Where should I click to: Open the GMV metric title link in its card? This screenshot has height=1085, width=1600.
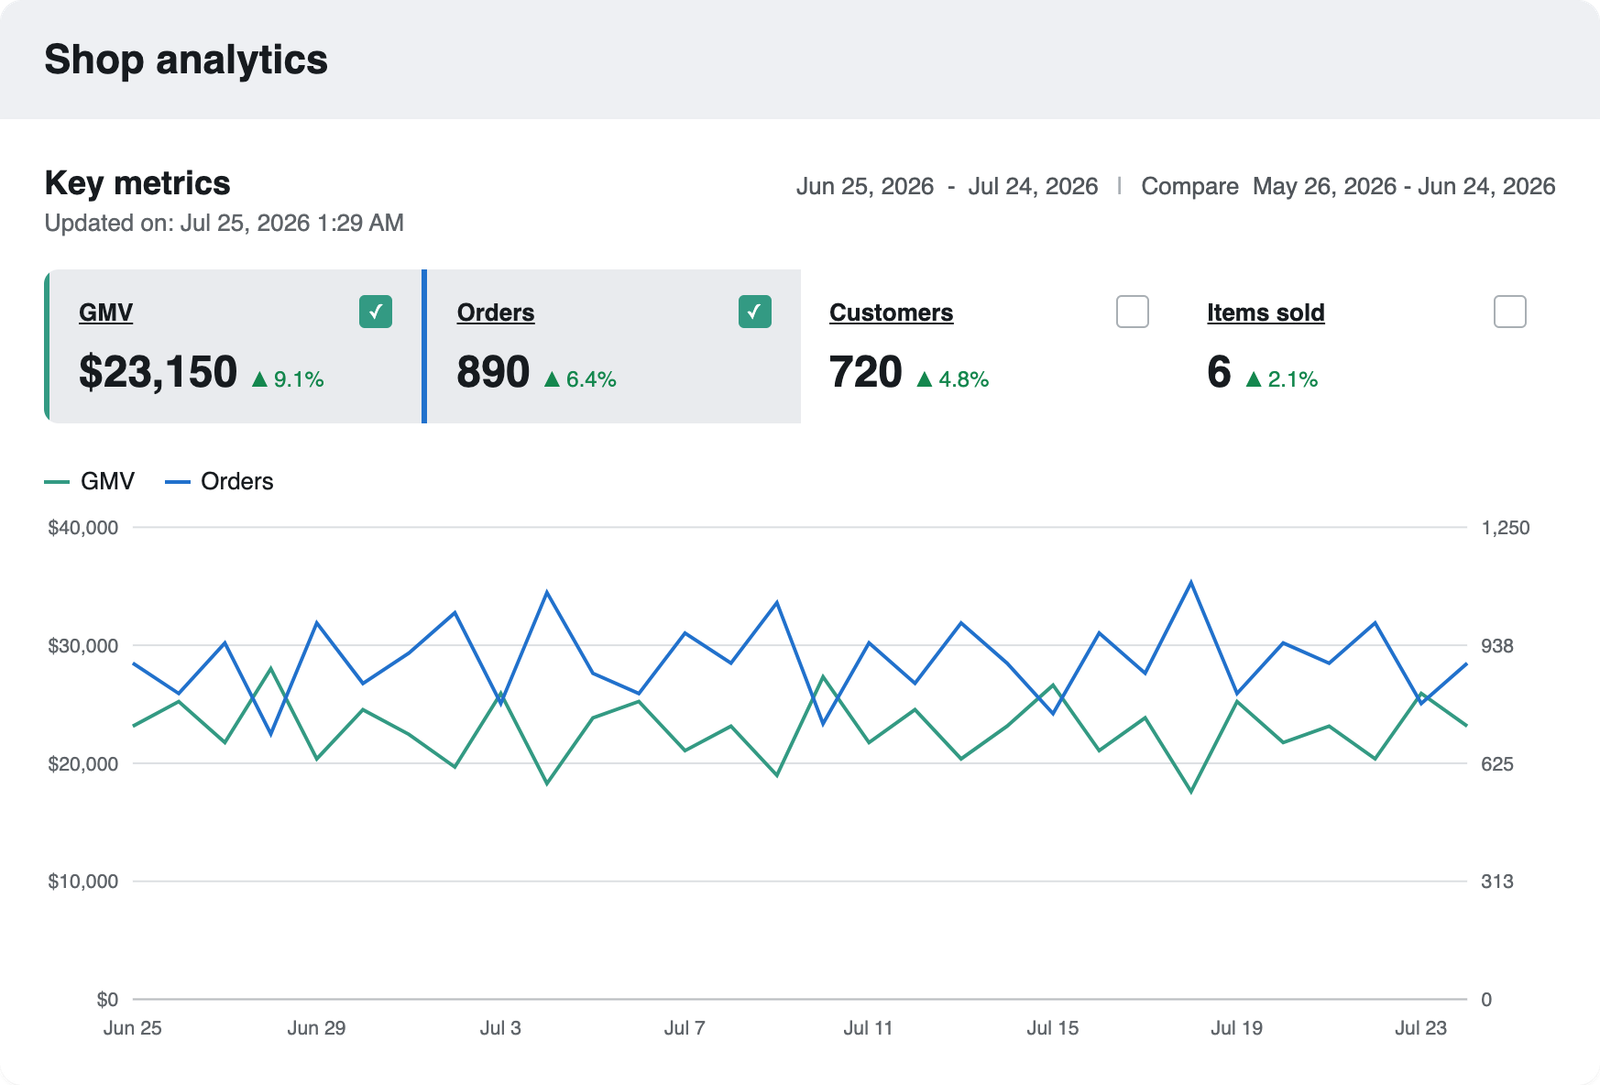[x=106, y=313]
